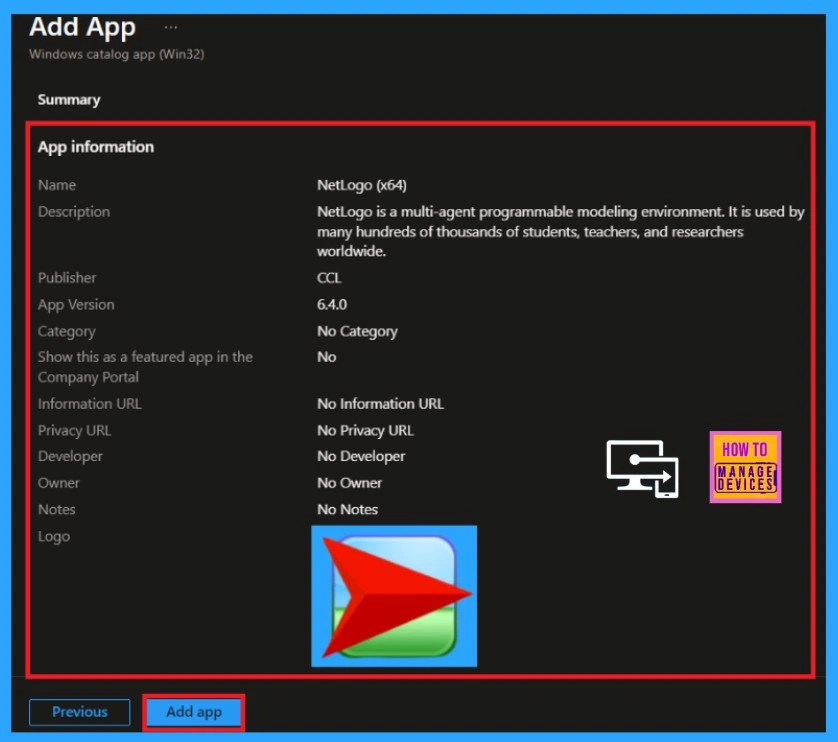Click the app version value "6.4.0"

(x=332, y=305)
